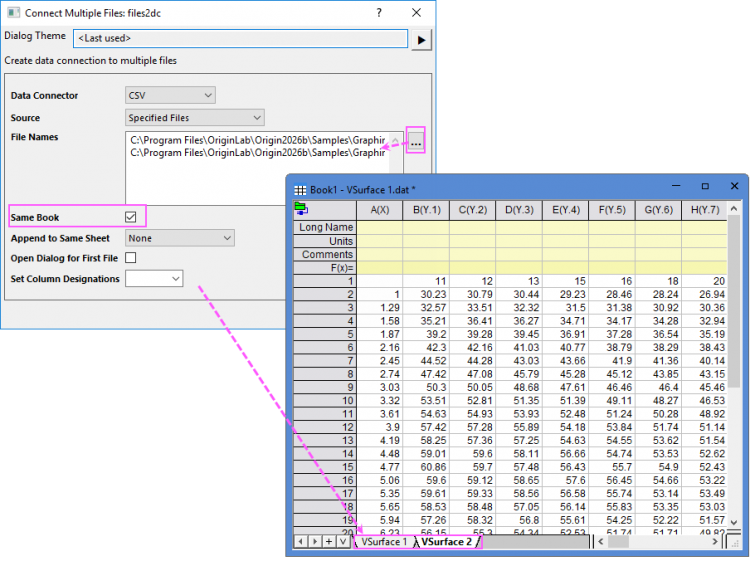This screenshot has height=561, width=750.
Task: Select column G(Y.6) header
Action: 658,210
